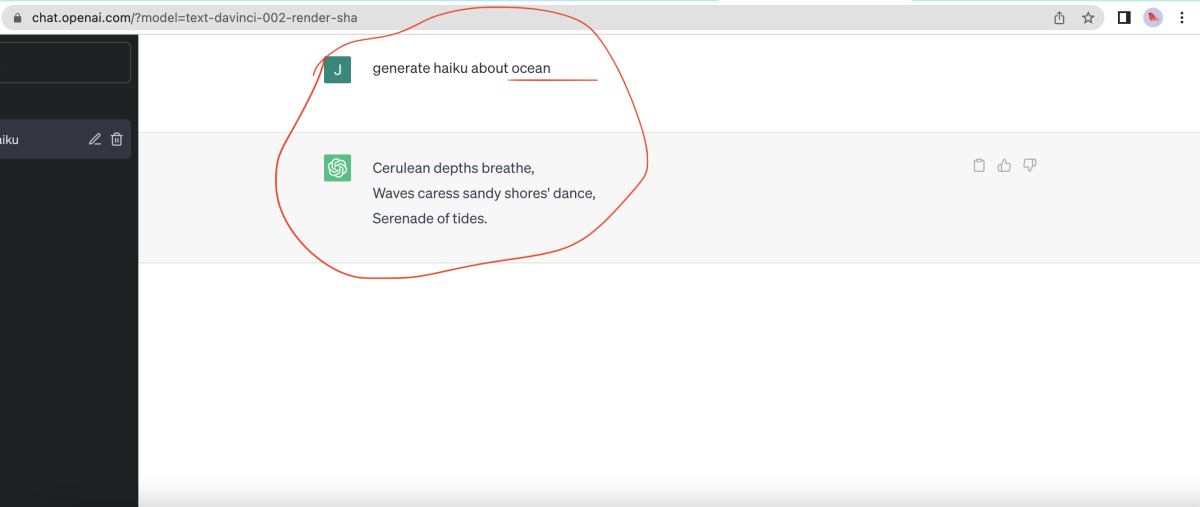The width and height of the screenshot is (1200, 507).
Task: Open the Chrome three-dot menu
Action: point(1182,18)
